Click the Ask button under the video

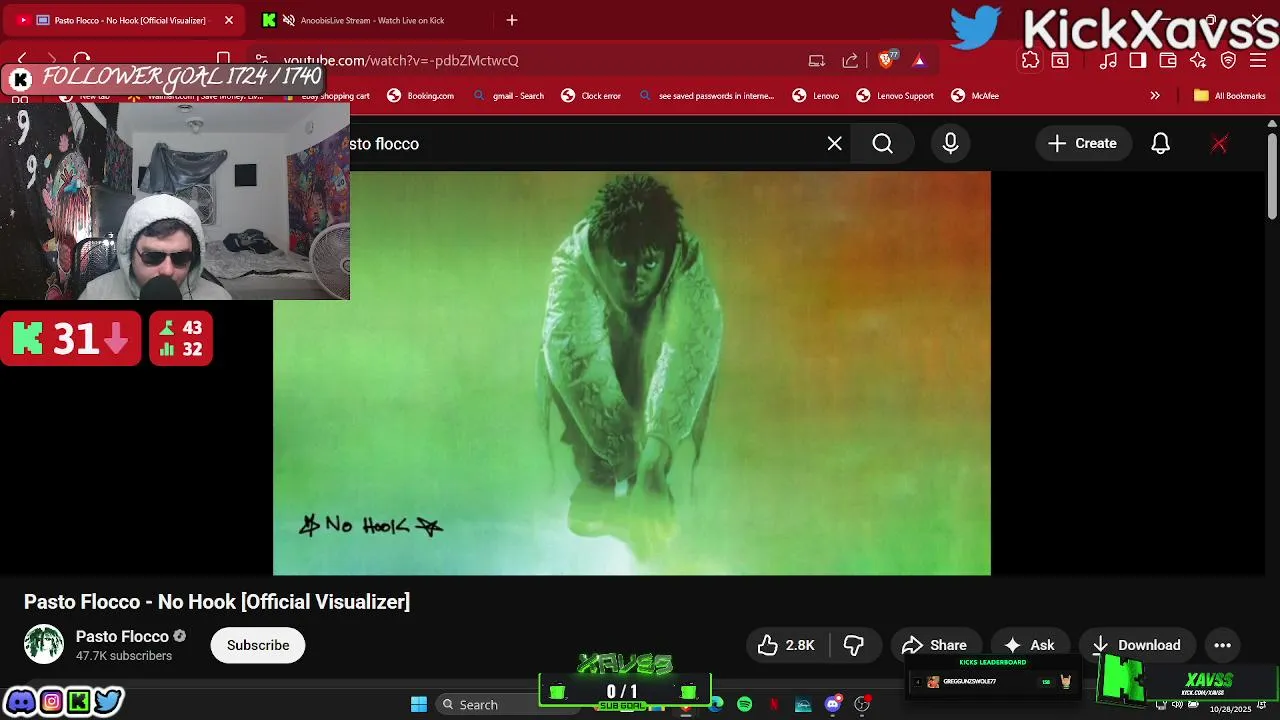click(x=1029, y=646)
